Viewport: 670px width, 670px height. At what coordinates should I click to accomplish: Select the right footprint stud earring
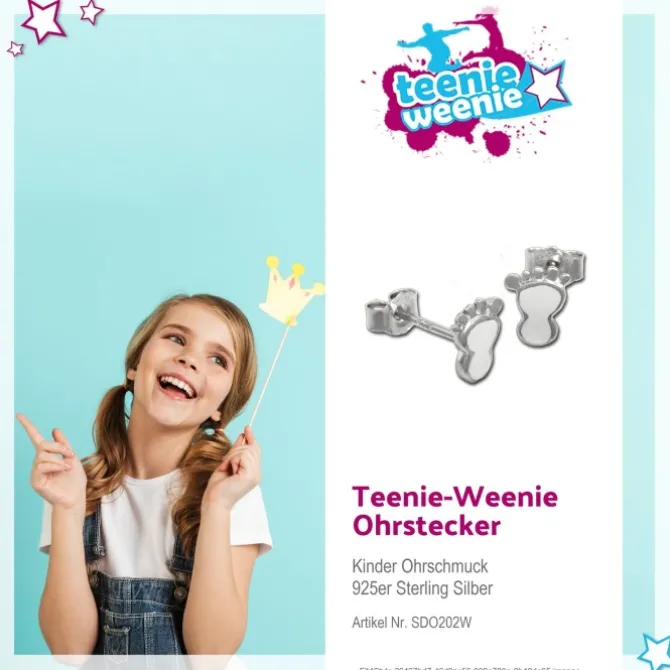pyautogui.click(x=545, y=295)
